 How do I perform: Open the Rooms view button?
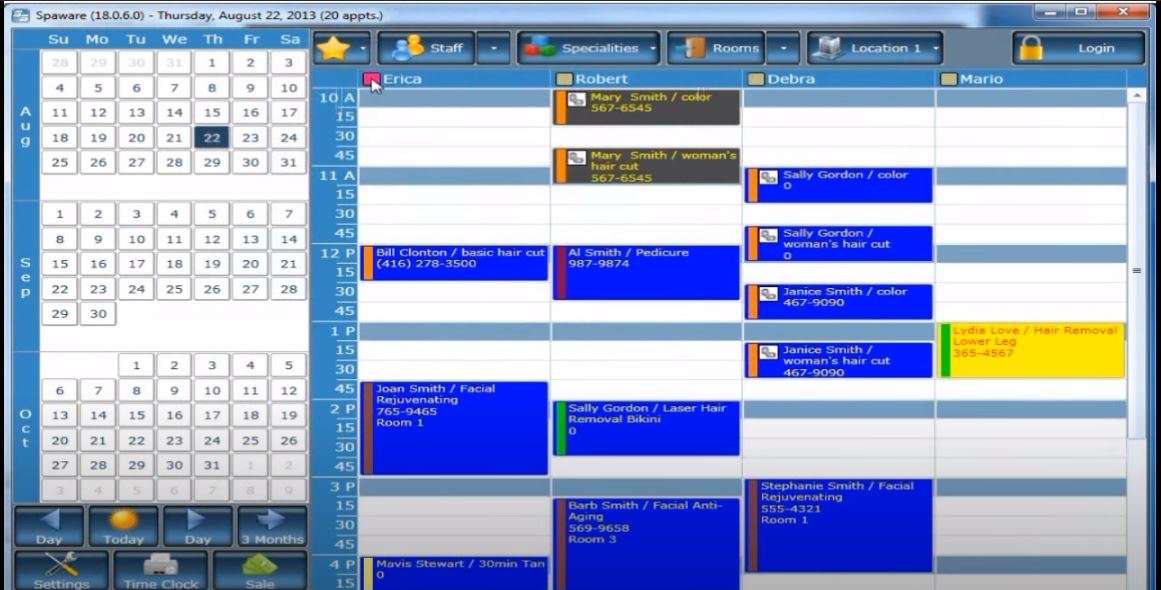716,48
